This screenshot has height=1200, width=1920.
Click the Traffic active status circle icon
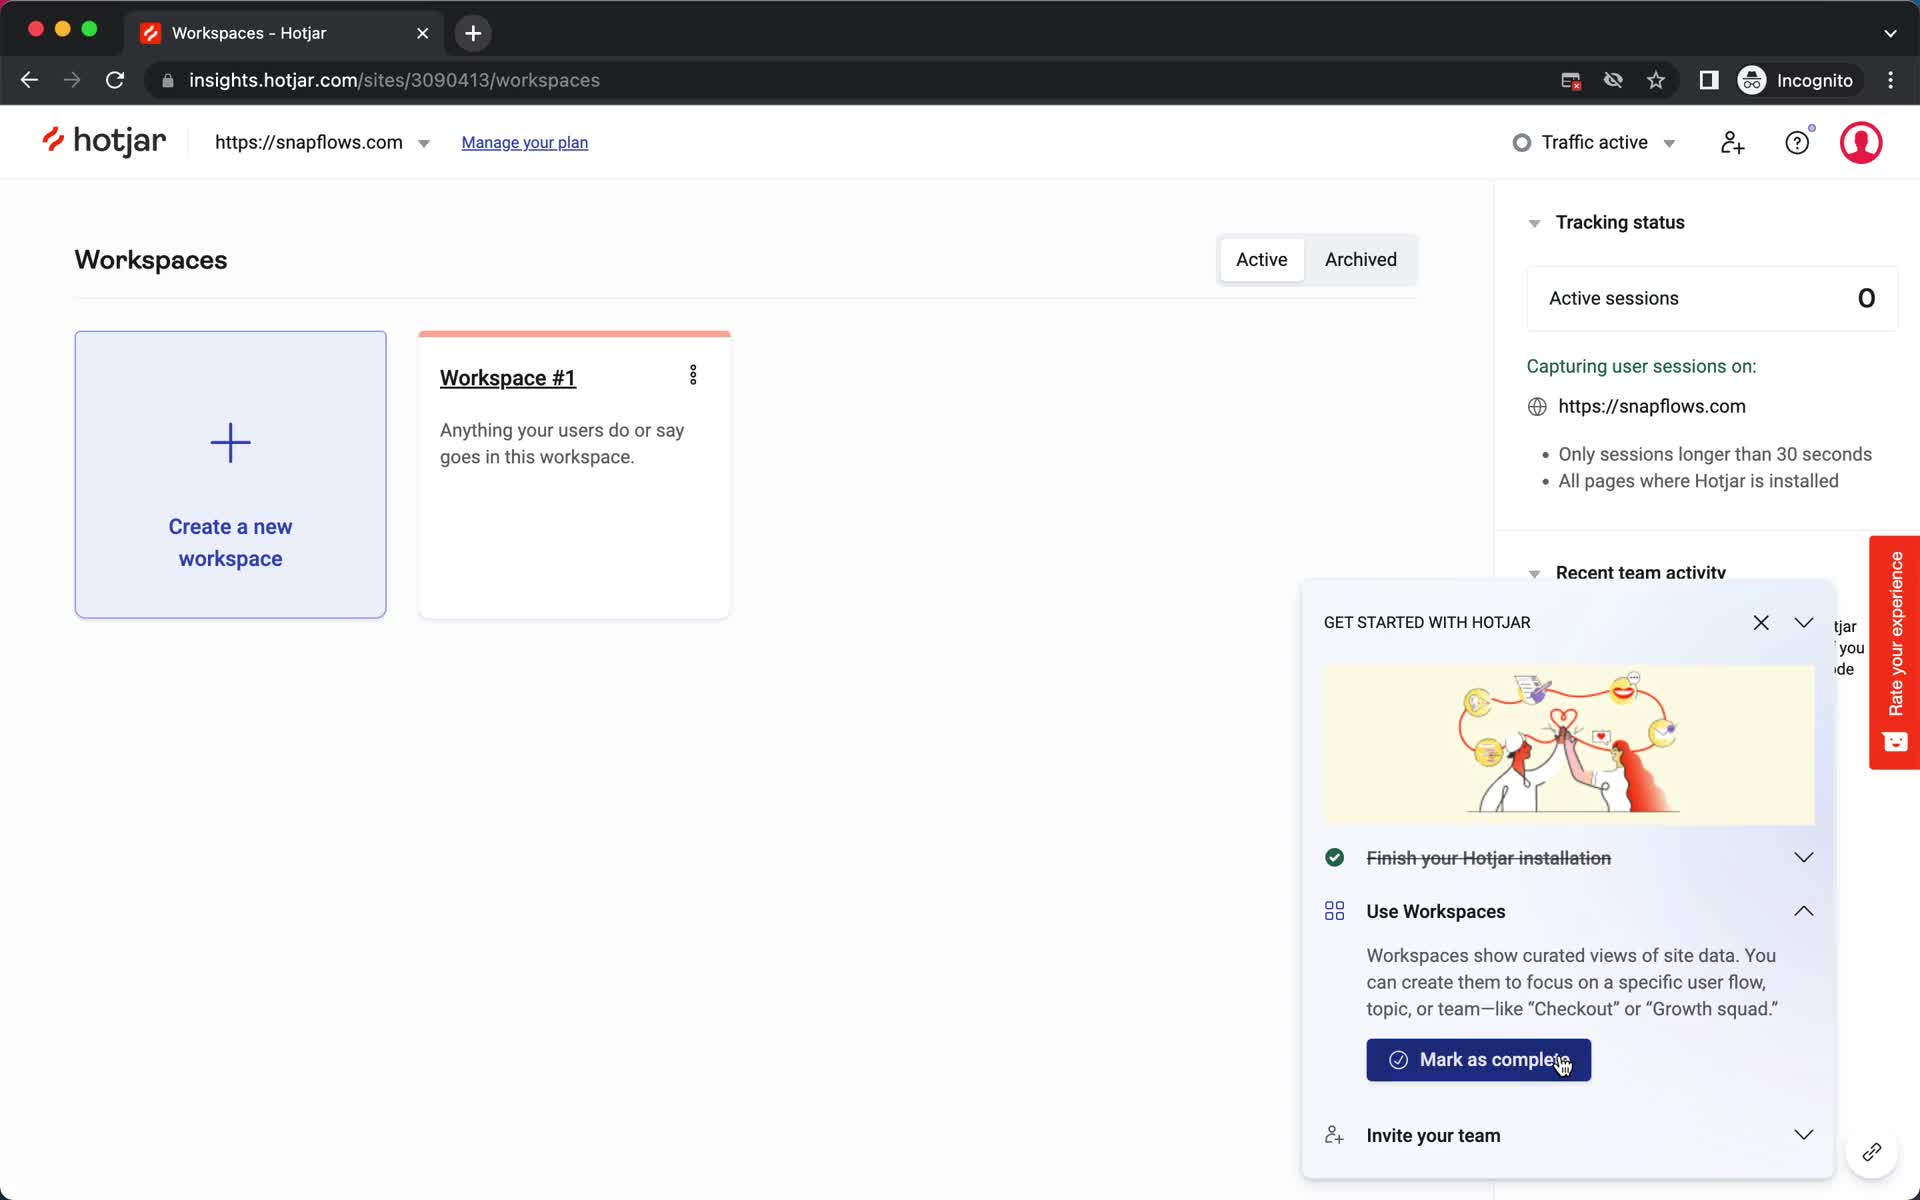[x=1521, y=143]
